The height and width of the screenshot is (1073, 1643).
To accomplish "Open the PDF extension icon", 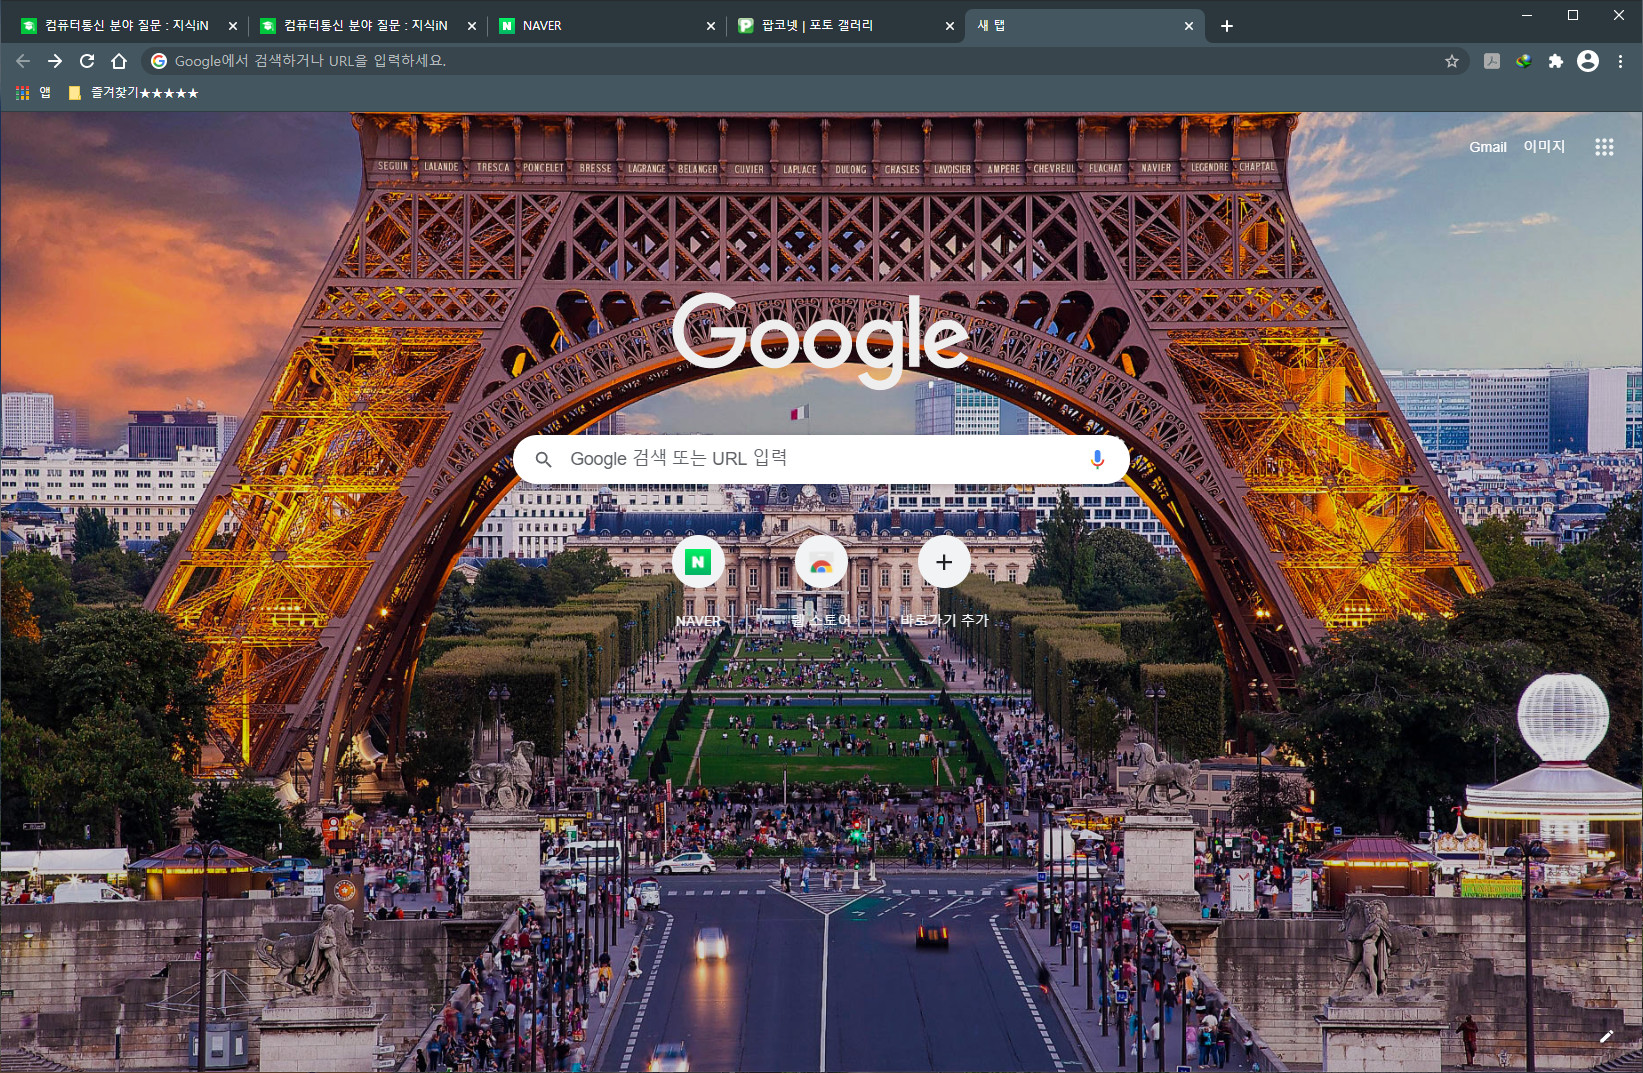I will 1492,61.
